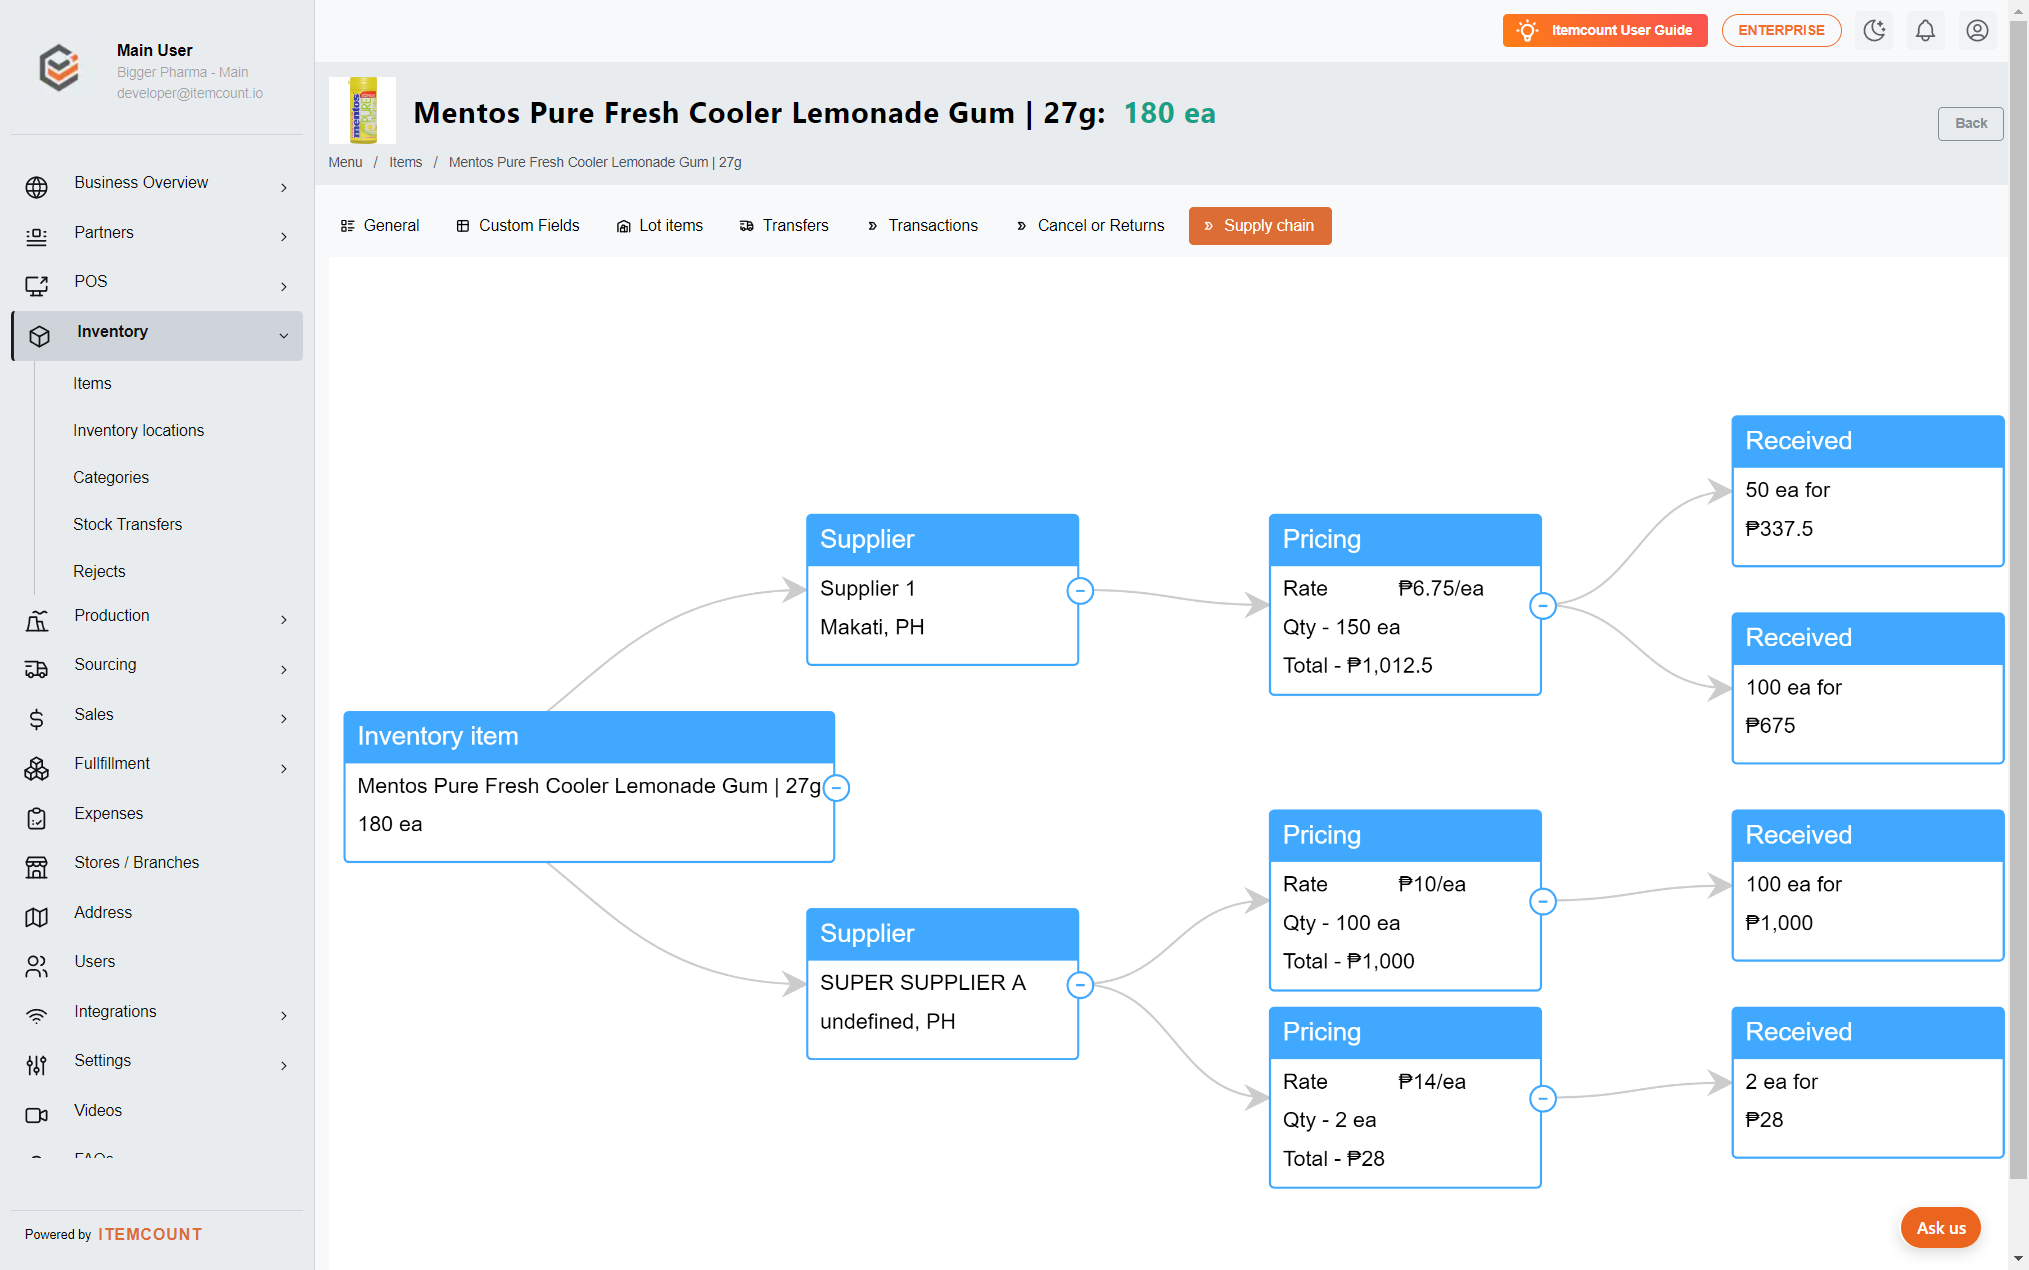
Task: Click the Partners sidebar icon
Action: (x=37, y=237)
